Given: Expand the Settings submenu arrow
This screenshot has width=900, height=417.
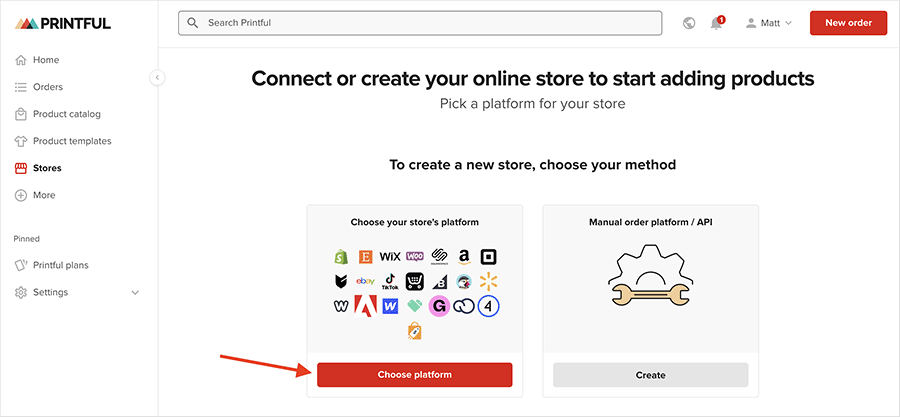Looking at the screenshot, I should tap(135, 293).
